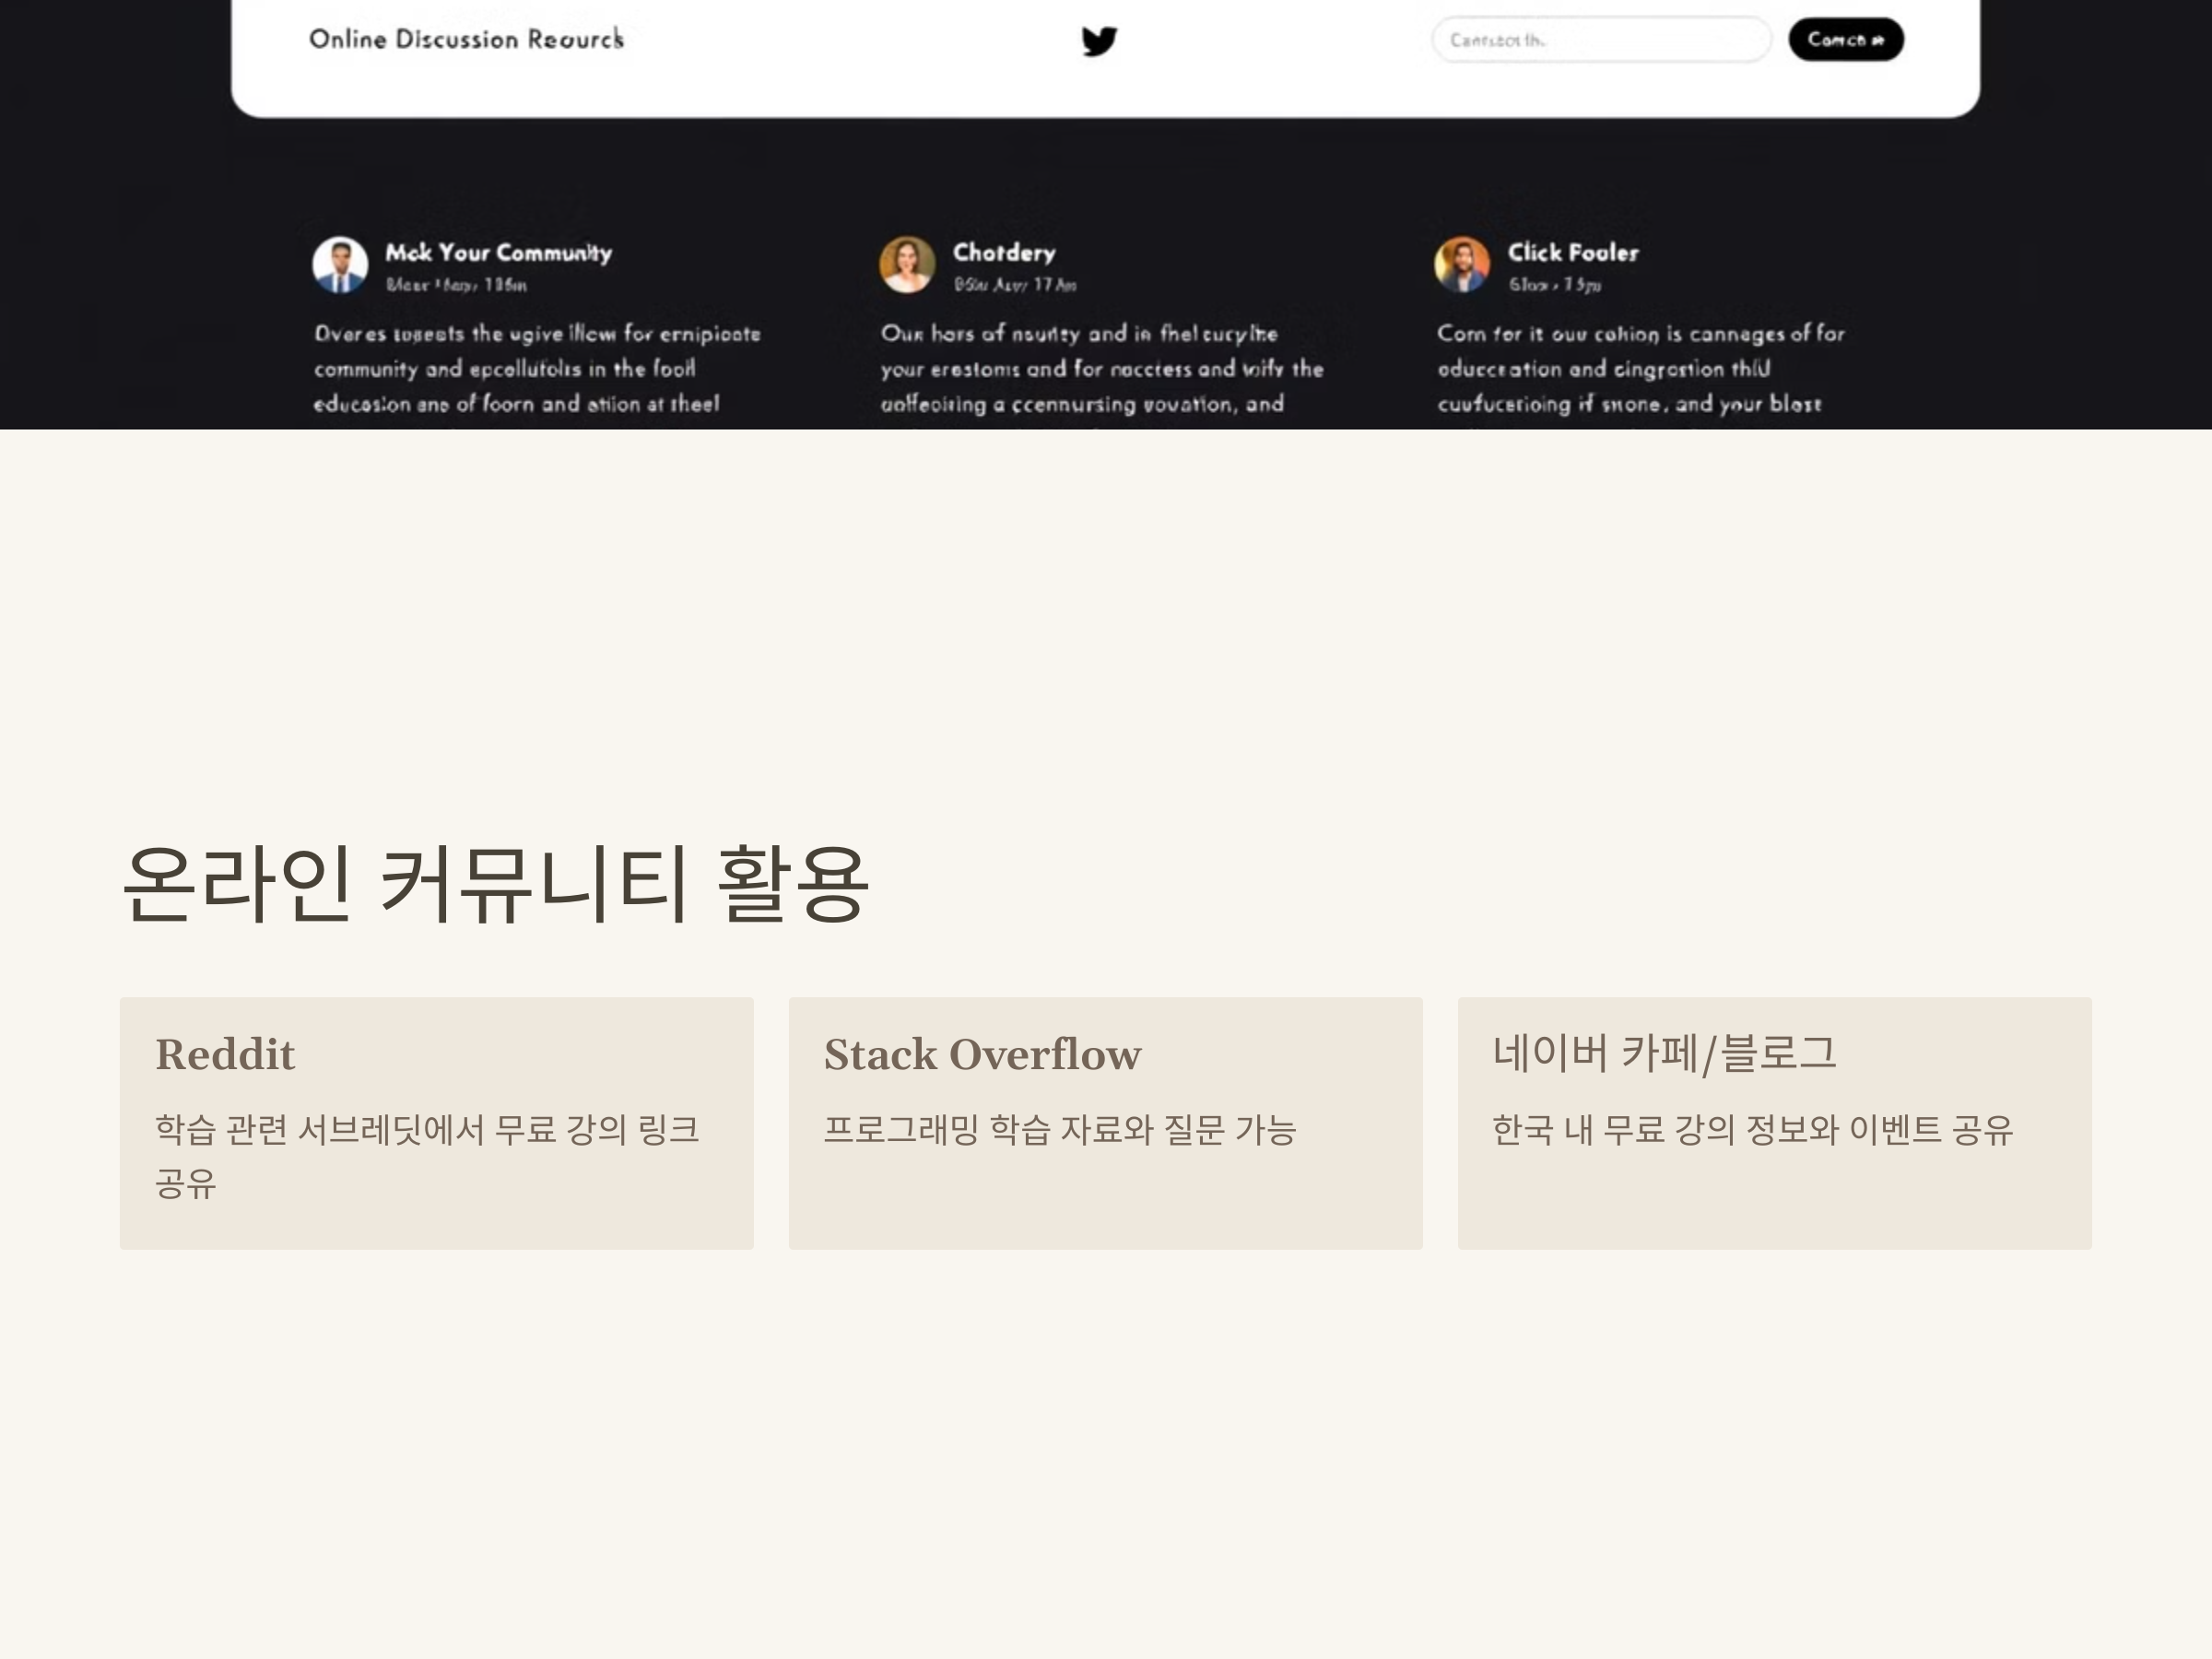Click the black Comch button
Image resolution: width=2212 pixels, height=1659 pixels.
pyautogui.click(x=1845, y=40)
